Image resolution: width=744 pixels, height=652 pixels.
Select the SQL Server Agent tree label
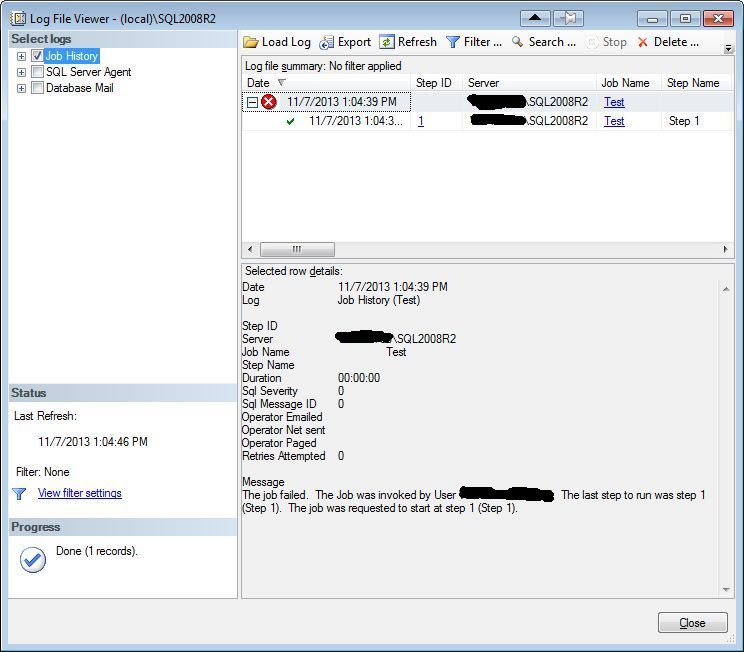coord(88,72)
